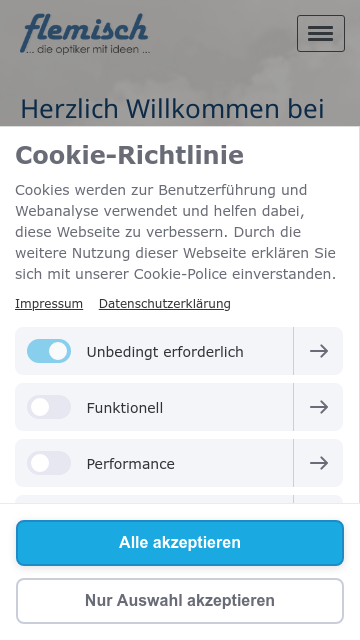Click the Funktionell category label
The width and height of the screenshot is (360, 640).
124,408
